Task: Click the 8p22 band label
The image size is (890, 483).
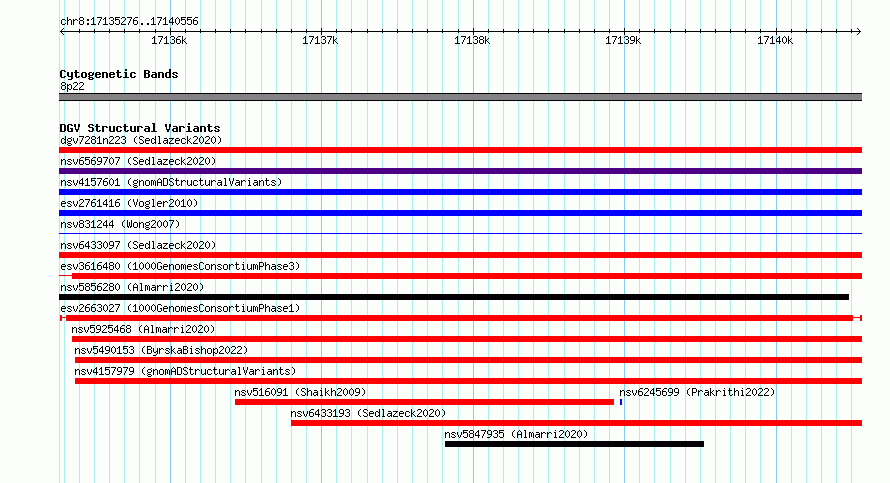Action: pos(72,86)
